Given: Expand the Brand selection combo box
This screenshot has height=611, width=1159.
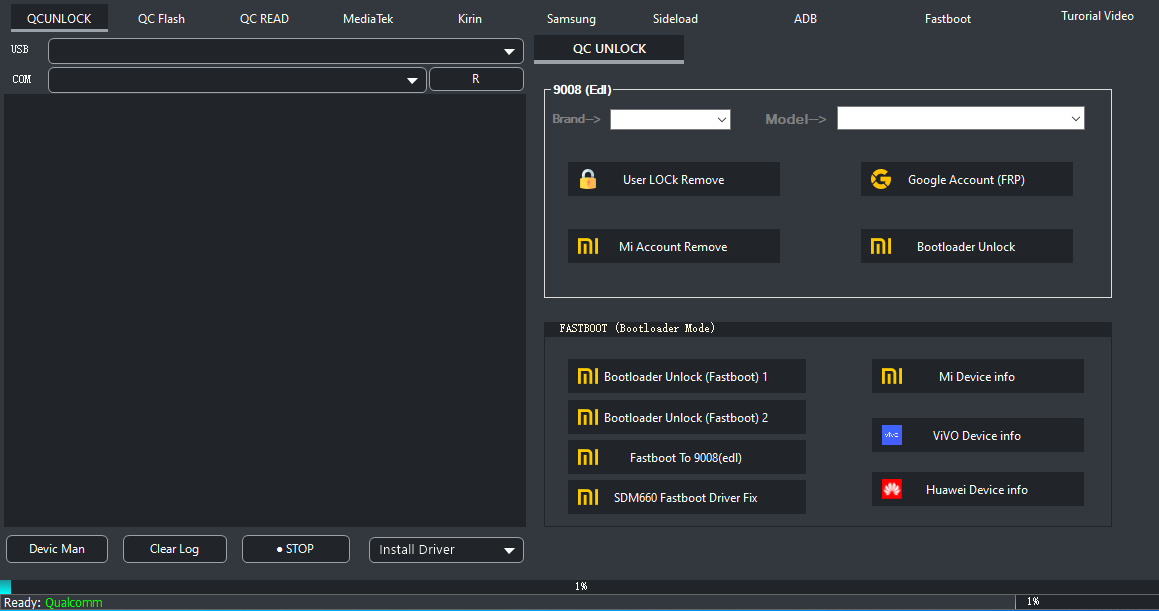Looking at the screenshot, I should pos(670,119).
